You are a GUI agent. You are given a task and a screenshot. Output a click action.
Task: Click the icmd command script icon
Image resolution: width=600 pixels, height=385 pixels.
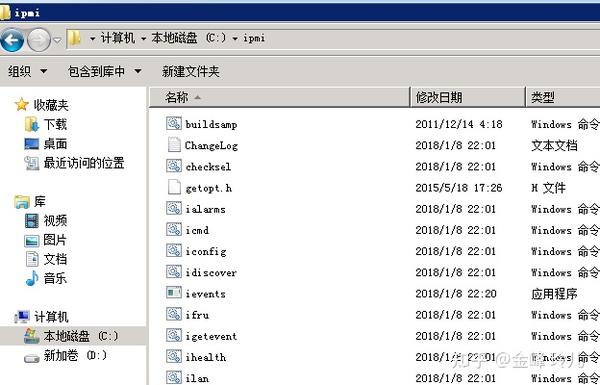click(174, 229)
